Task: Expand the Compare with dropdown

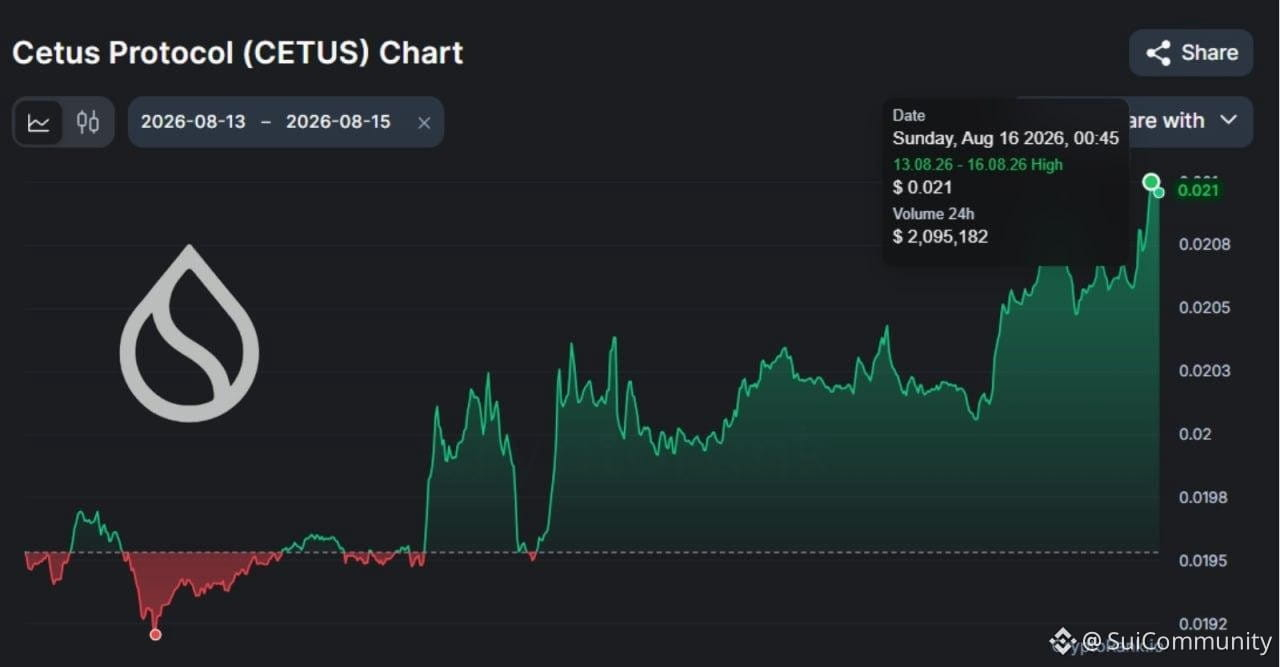Action: pyautogui.click(x=1190, y=121)
